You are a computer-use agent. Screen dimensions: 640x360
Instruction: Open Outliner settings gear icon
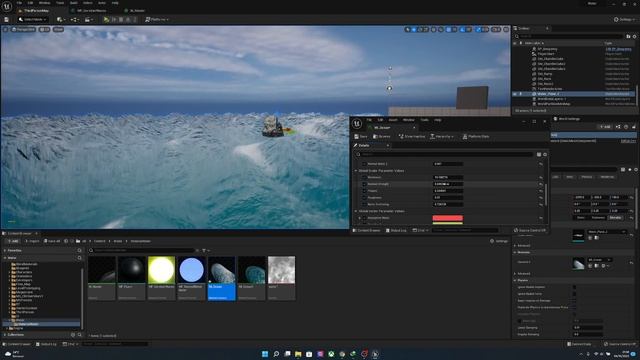634,36
